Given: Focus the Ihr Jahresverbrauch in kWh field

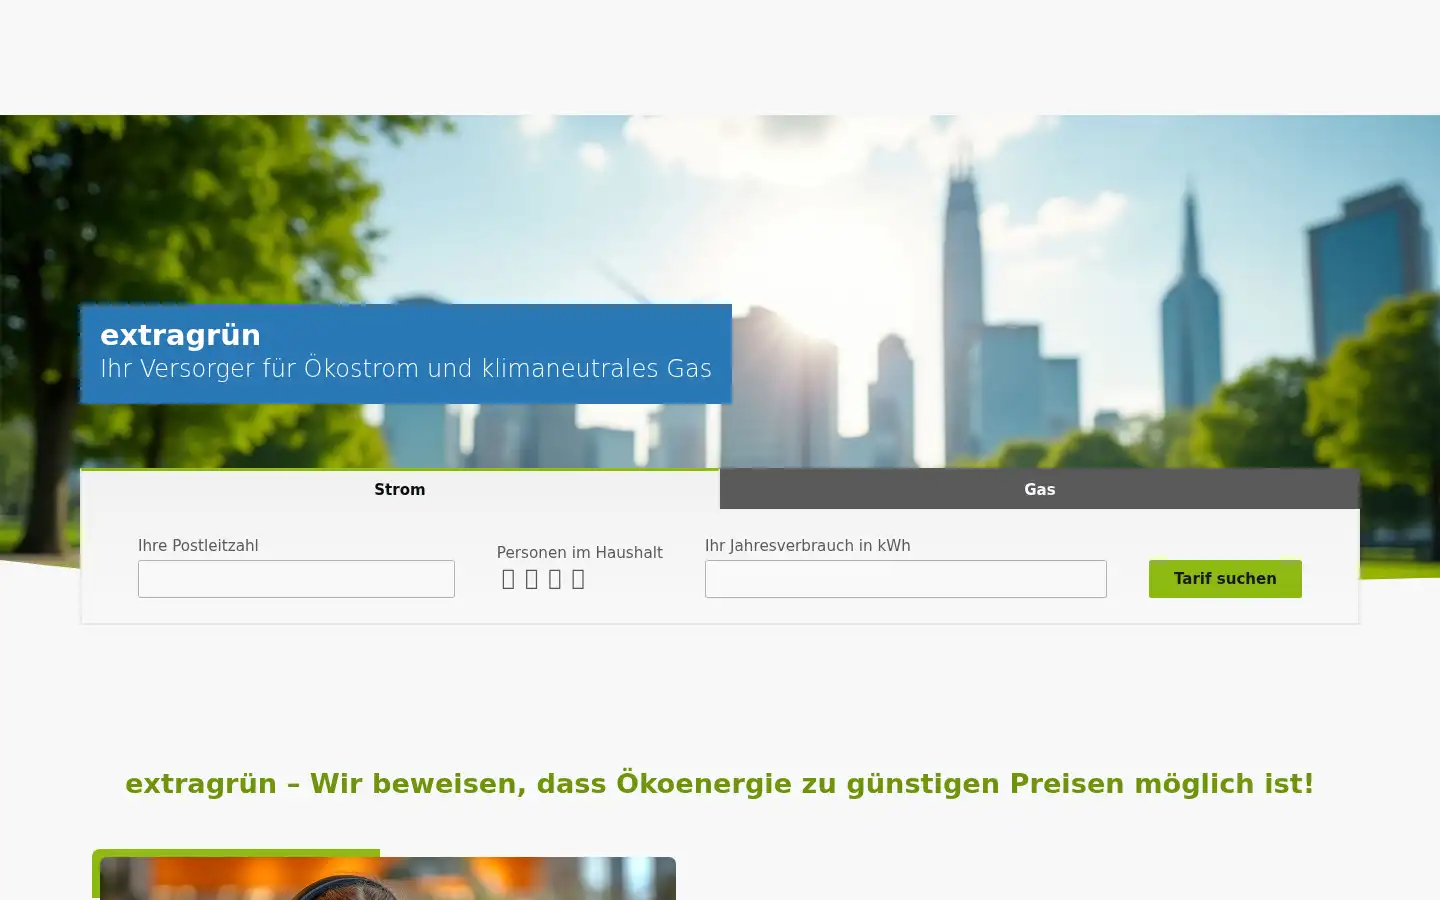Looking at the screenshot, I should (905, 579).
